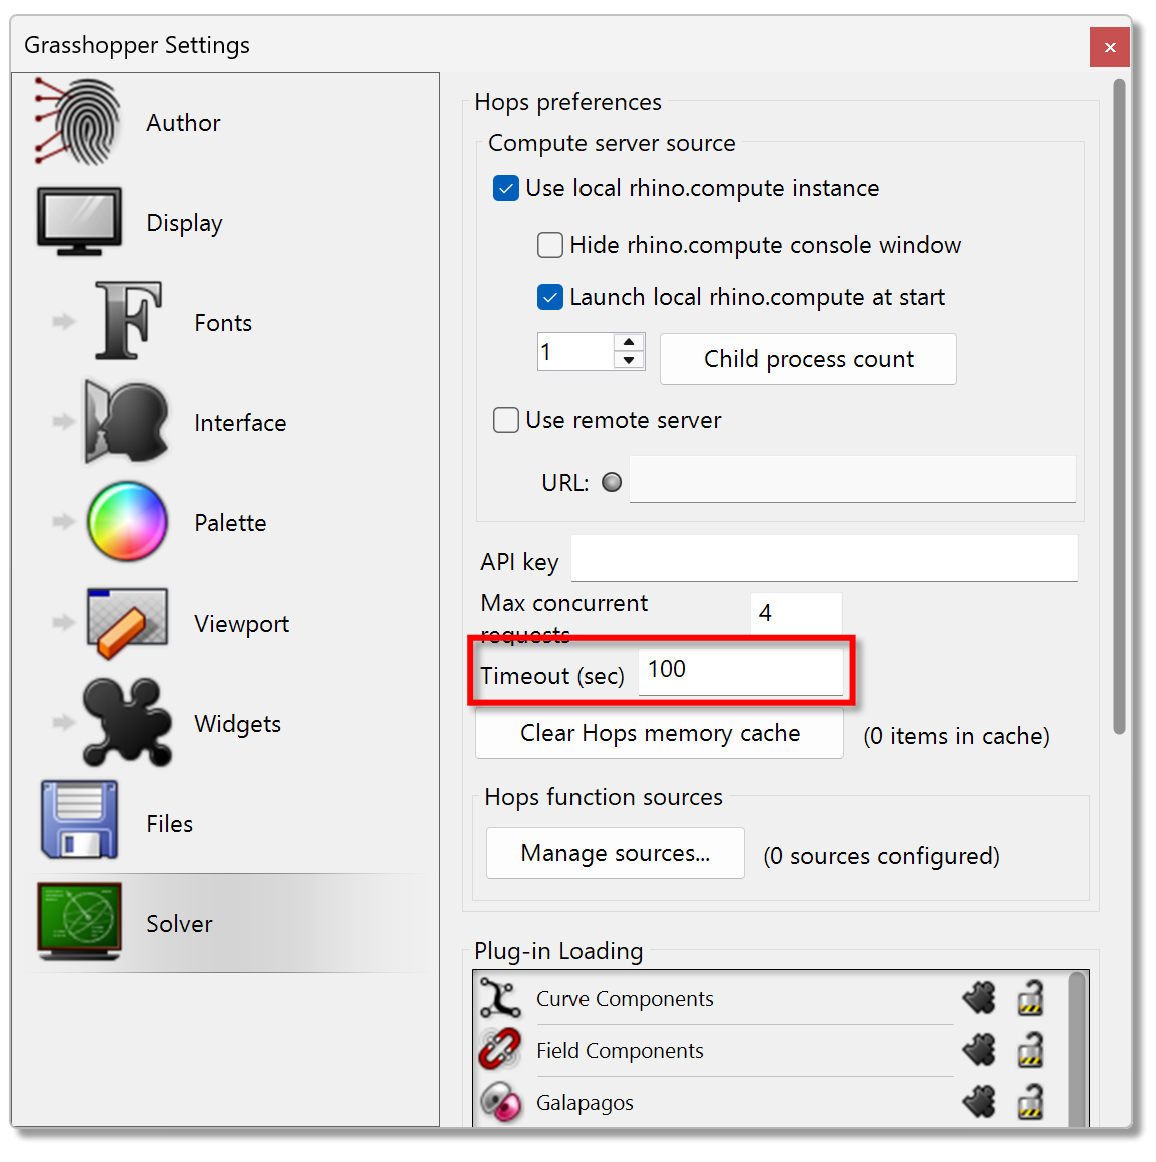Click the Galapagos plug-in icon
1156x1162 pixels.
tap(500, 1102)
